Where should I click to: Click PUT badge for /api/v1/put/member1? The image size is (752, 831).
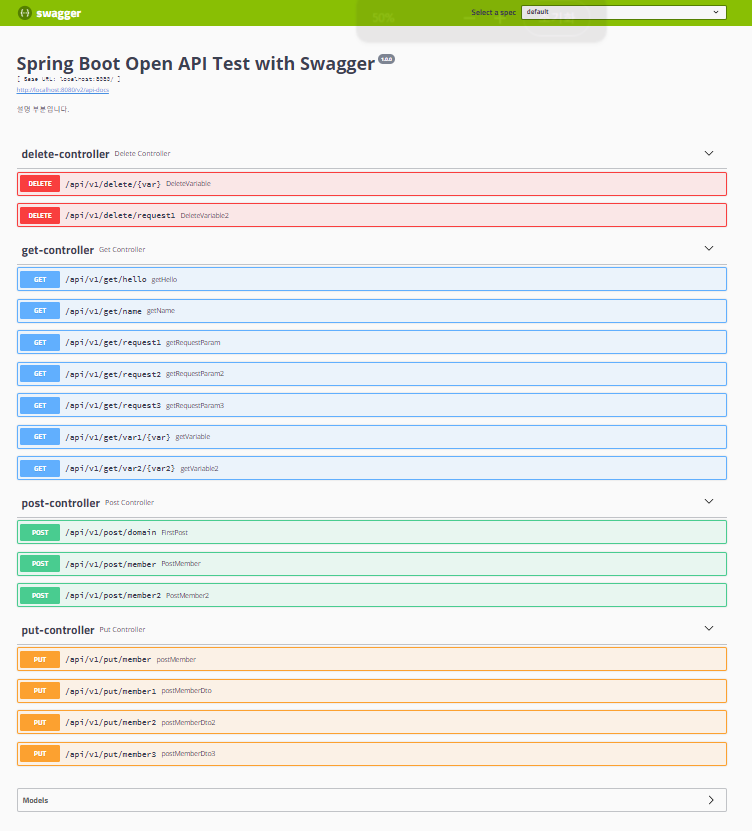[x=40, y=691]
